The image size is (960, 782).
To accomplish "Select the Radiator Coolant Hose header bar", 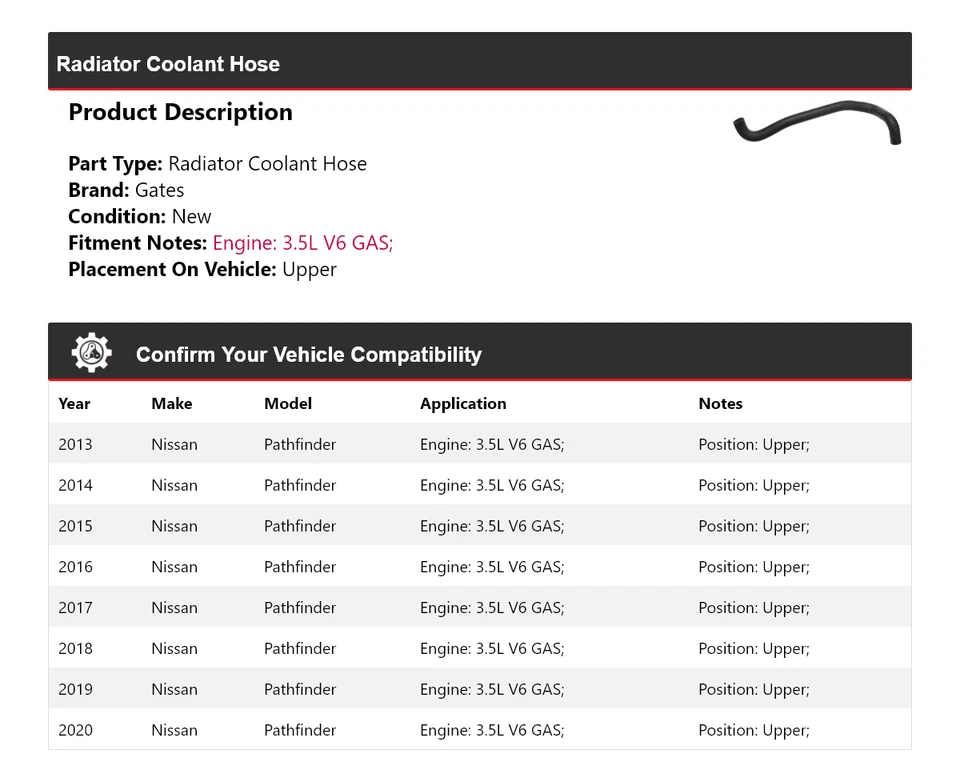I will (479, 63).
